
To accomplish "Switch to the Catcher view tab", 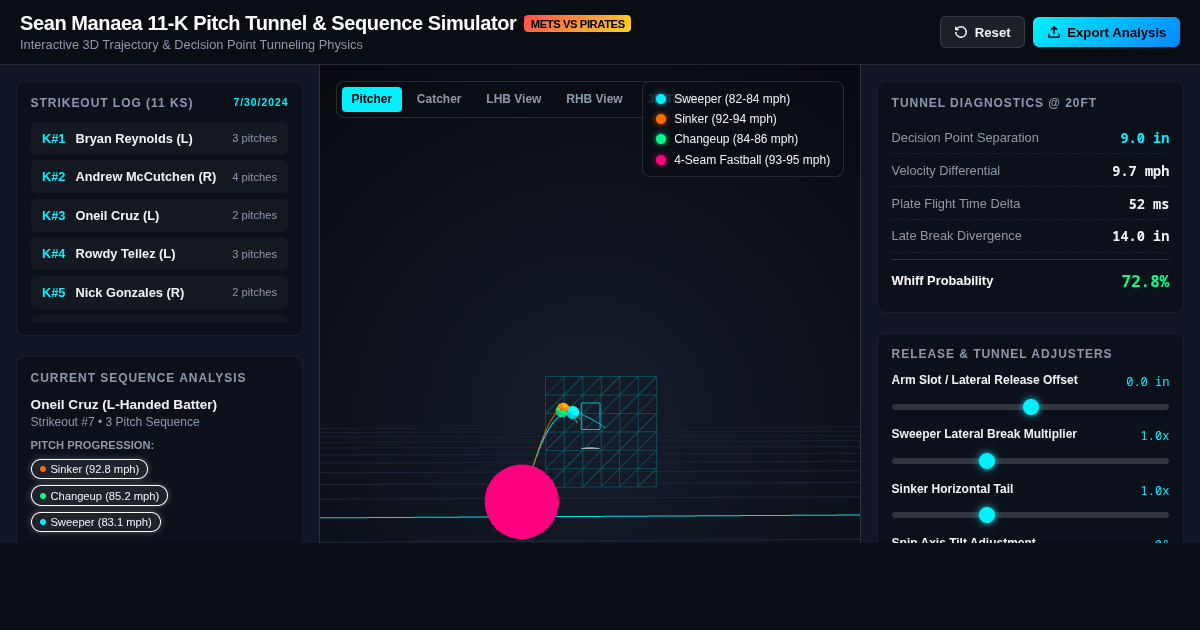I will pyautogui.click(x=439, y=99).
